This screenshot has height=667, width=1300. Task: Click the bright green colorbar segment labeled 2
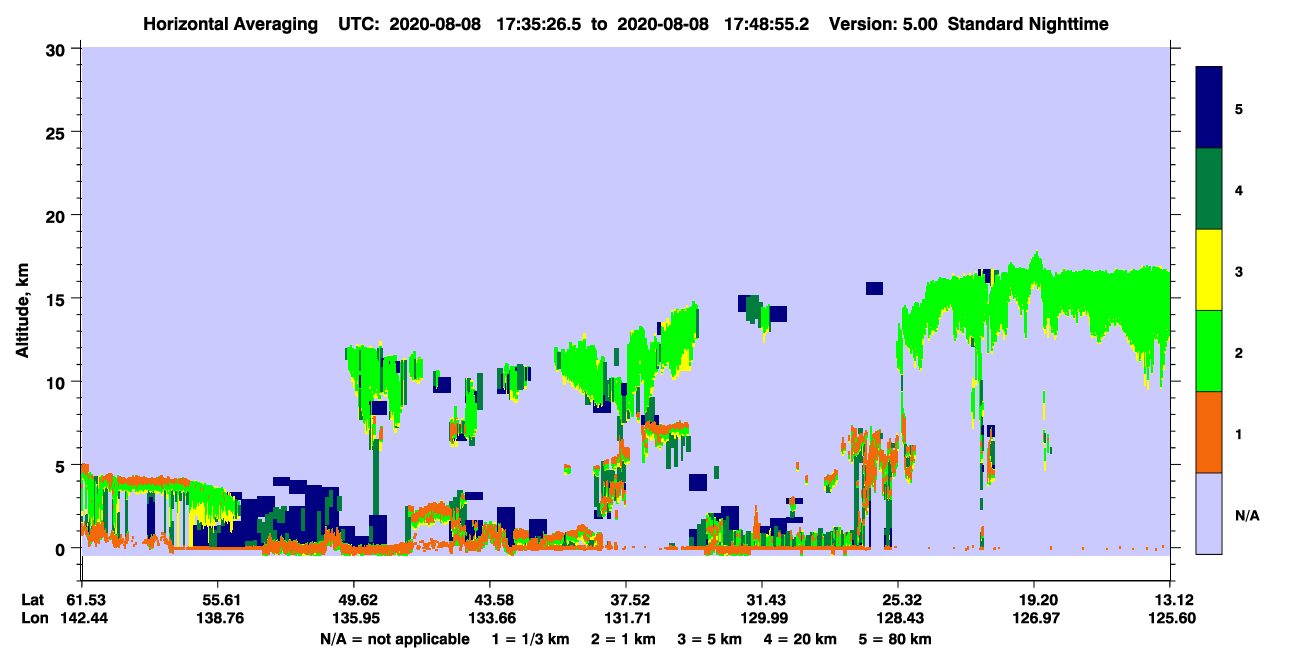coord(1209,351)
